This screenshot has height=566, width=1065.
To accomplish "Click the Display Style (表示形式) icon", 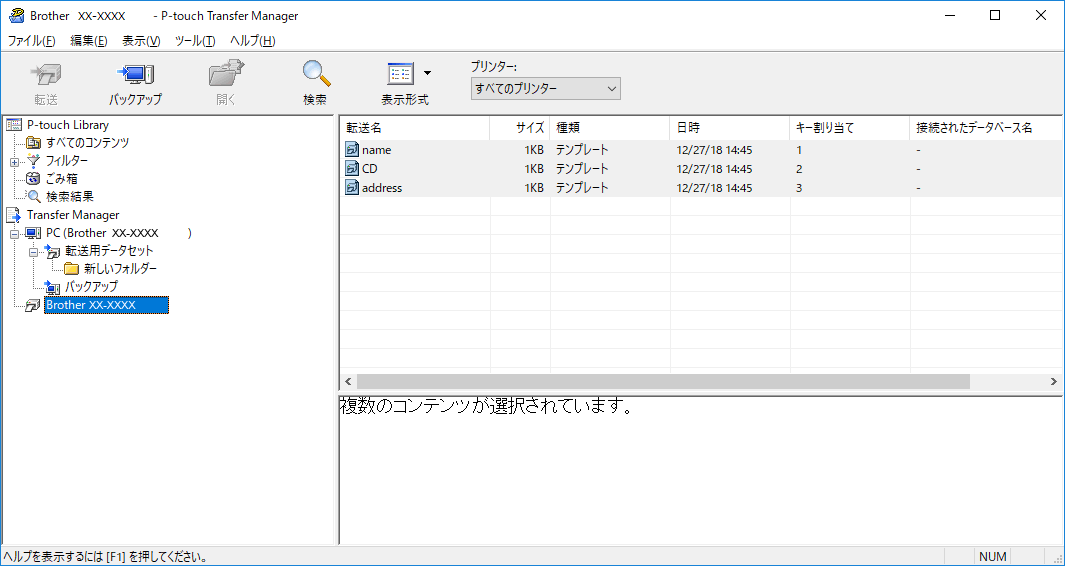I will 400,73.
